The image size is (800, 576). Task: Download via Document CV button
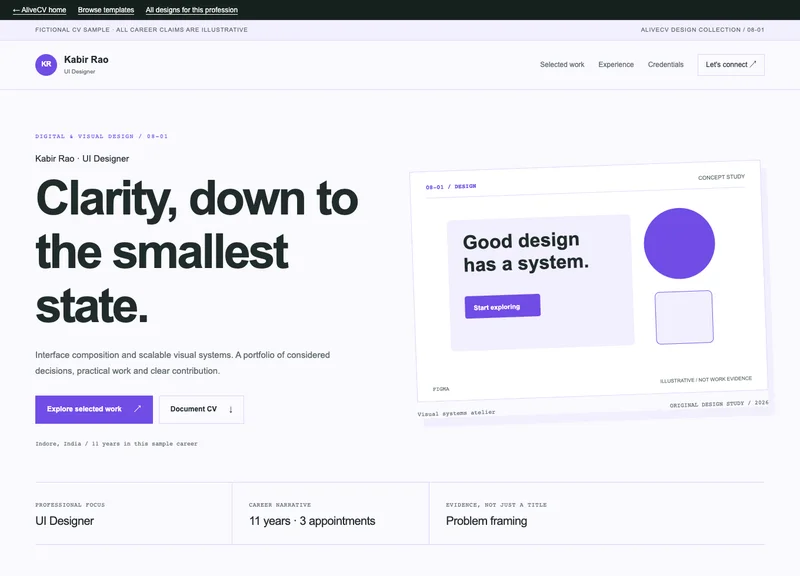(x=201, y=409)
